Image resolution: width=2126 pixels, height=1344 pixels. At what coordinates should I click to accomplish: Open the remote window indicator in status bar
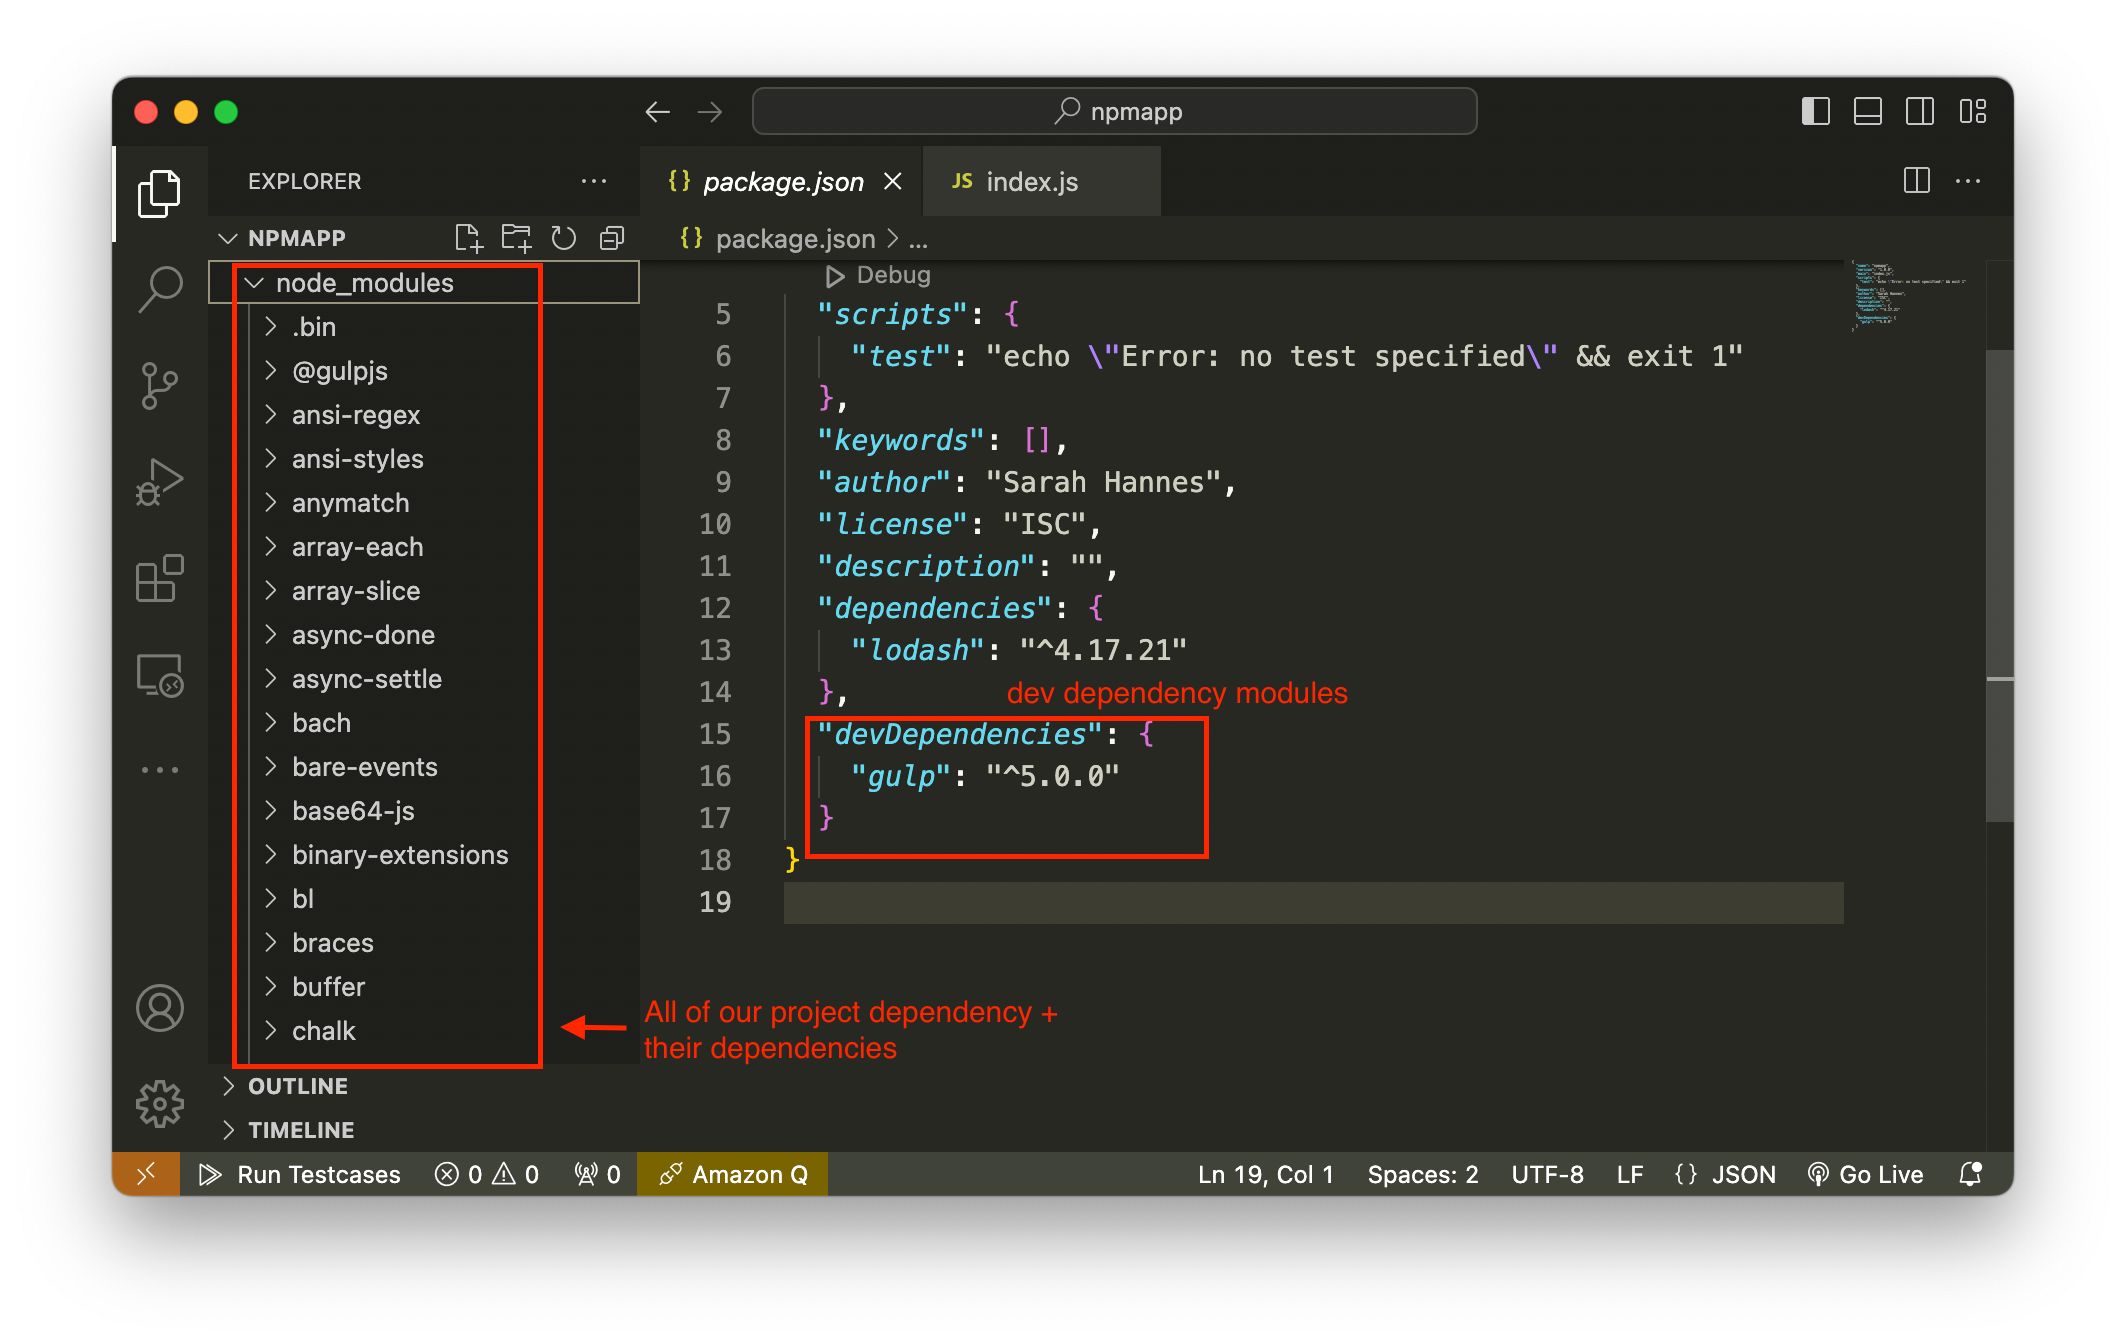point(146,1174)
